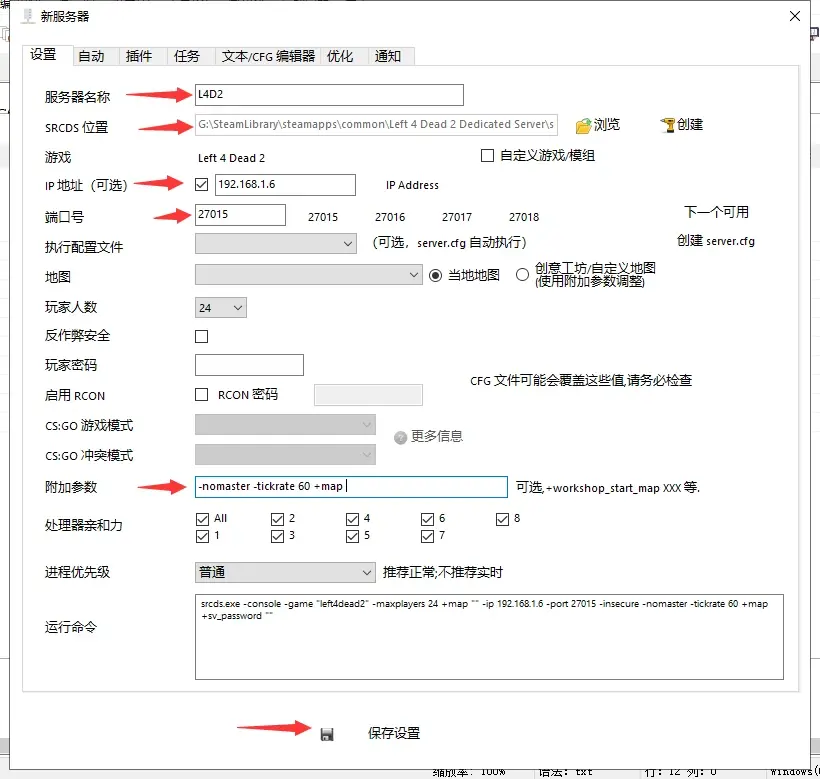Click 创建 server.cfg link
820x779 pixels.
pyautogui.click(x=716, y=242)
